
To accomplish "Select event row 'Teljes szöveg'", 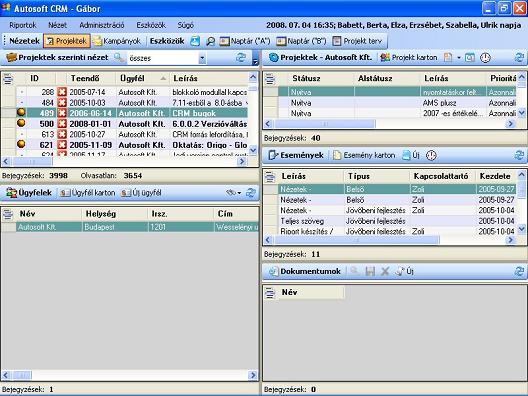I will click(397, 221).
